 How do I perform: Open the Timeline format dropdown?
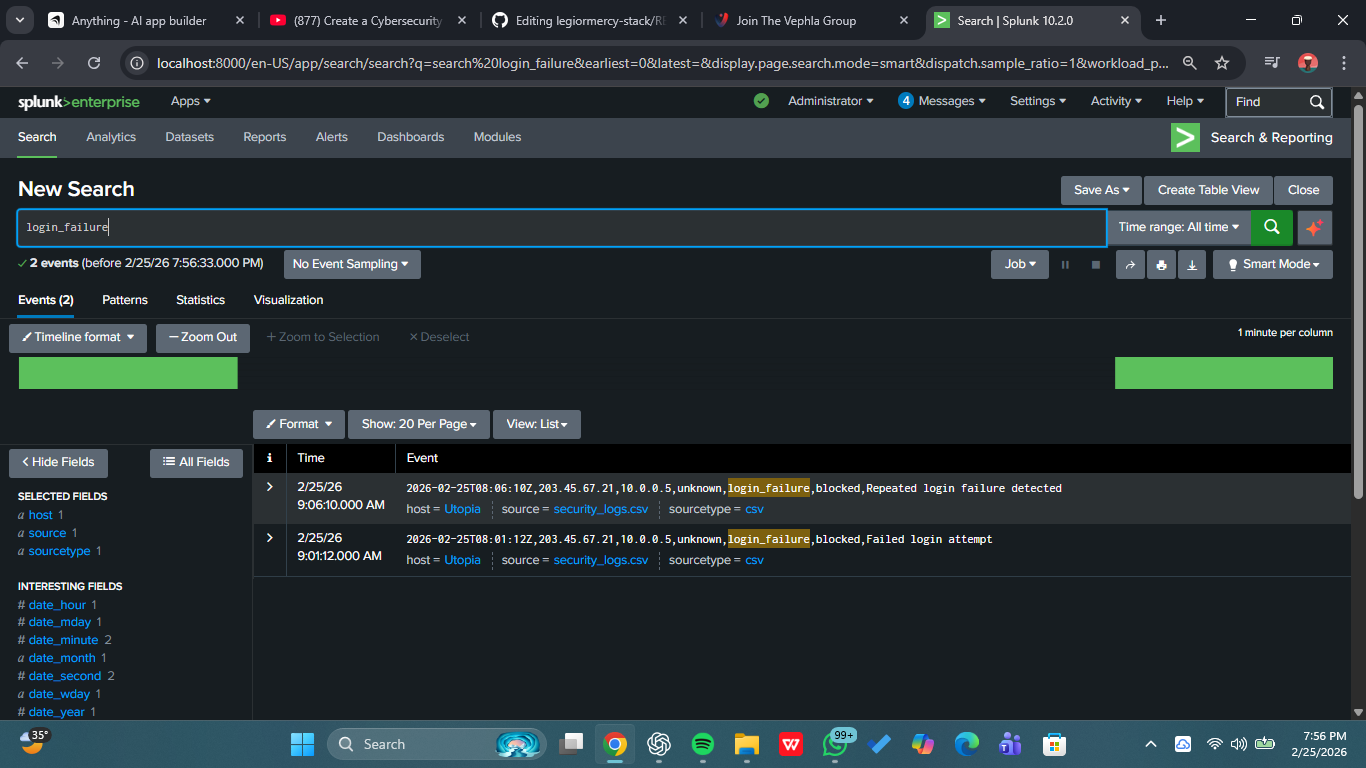(78, 338)
